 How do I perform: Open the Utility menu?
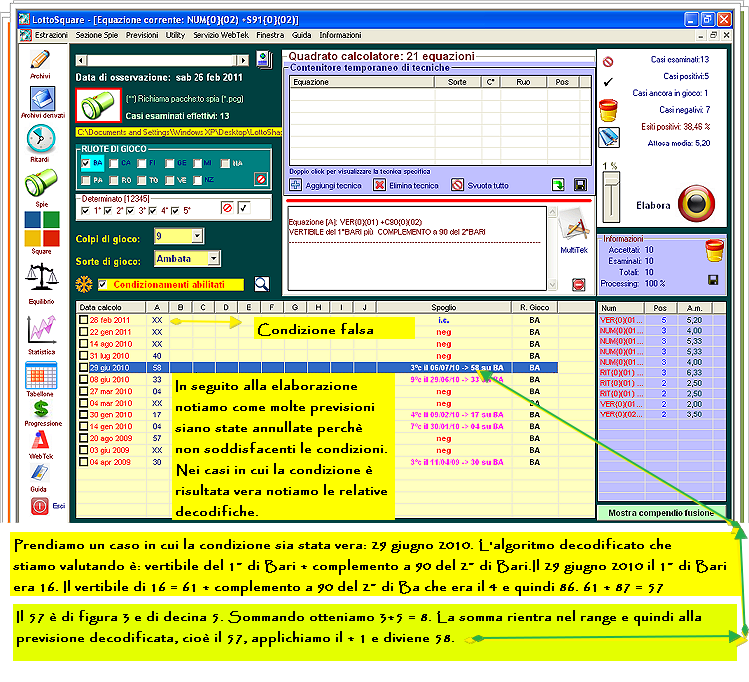click(175, 35)
